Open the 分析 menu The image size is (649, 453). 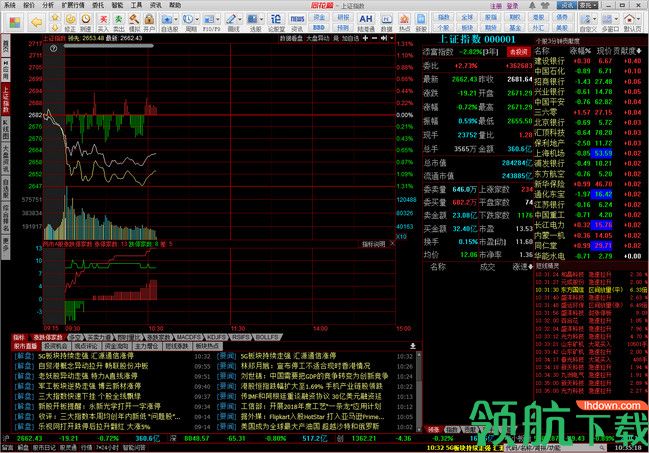click(48, 5)
